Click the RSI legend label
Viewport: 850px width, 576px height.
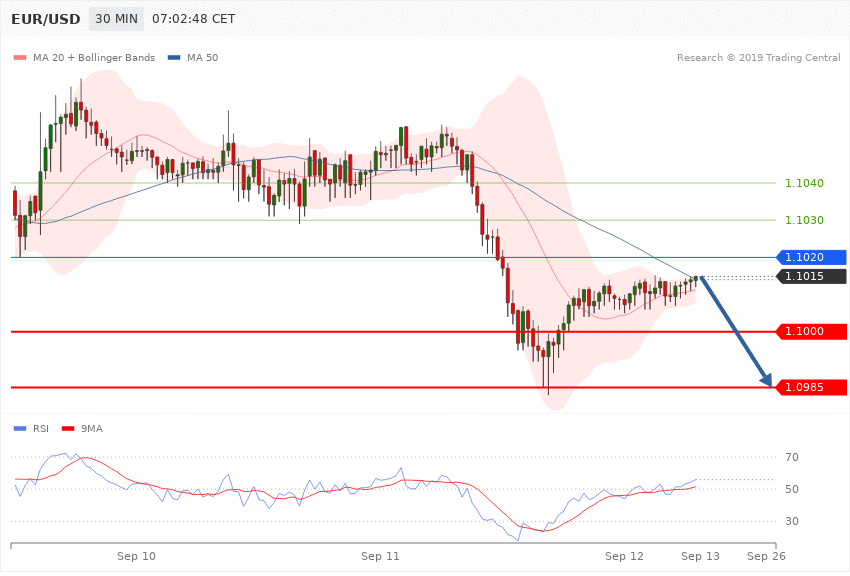pyautogui.click(x=41, y=429)
